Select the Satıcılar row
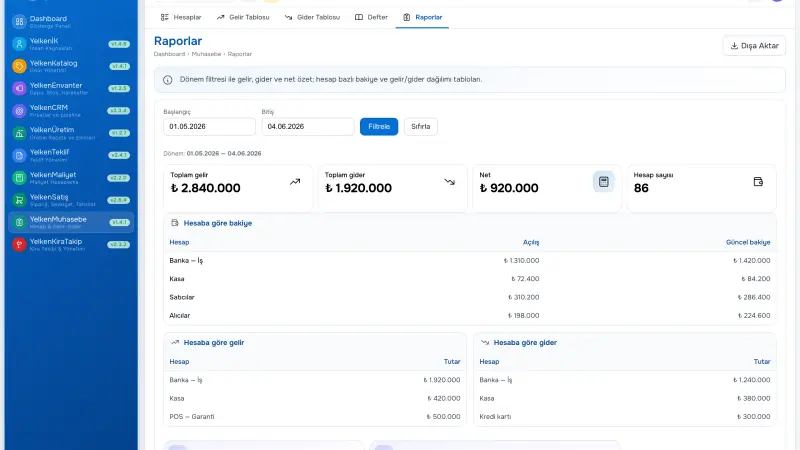800x450 pixels. coord(470,297)
